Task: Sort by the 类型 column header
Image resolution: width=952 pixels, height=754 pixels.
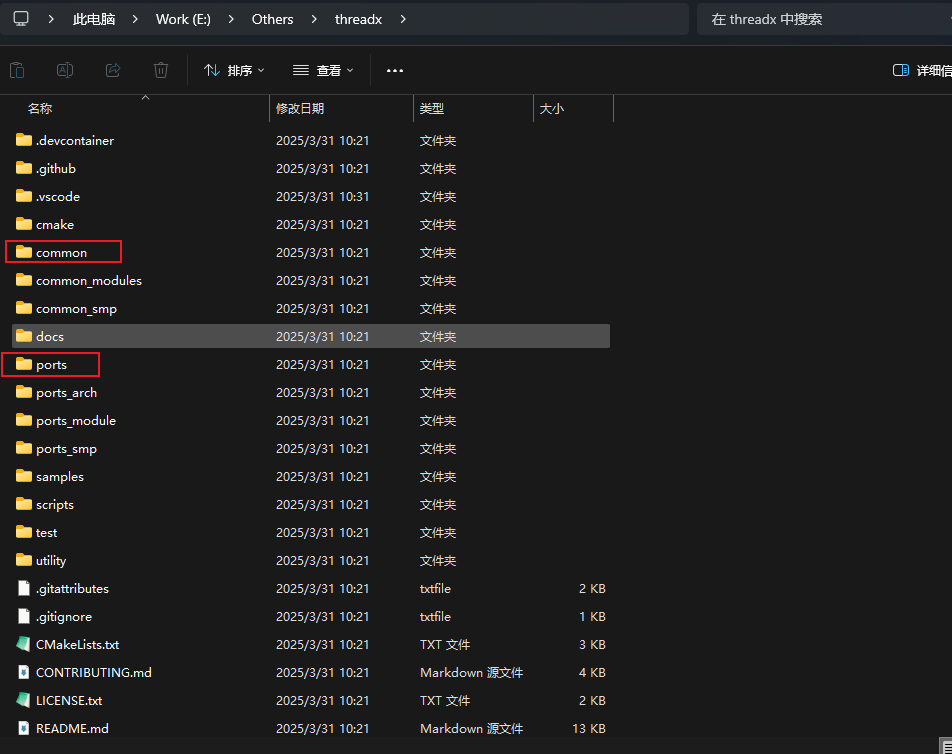Action: [x=432, y=109]
